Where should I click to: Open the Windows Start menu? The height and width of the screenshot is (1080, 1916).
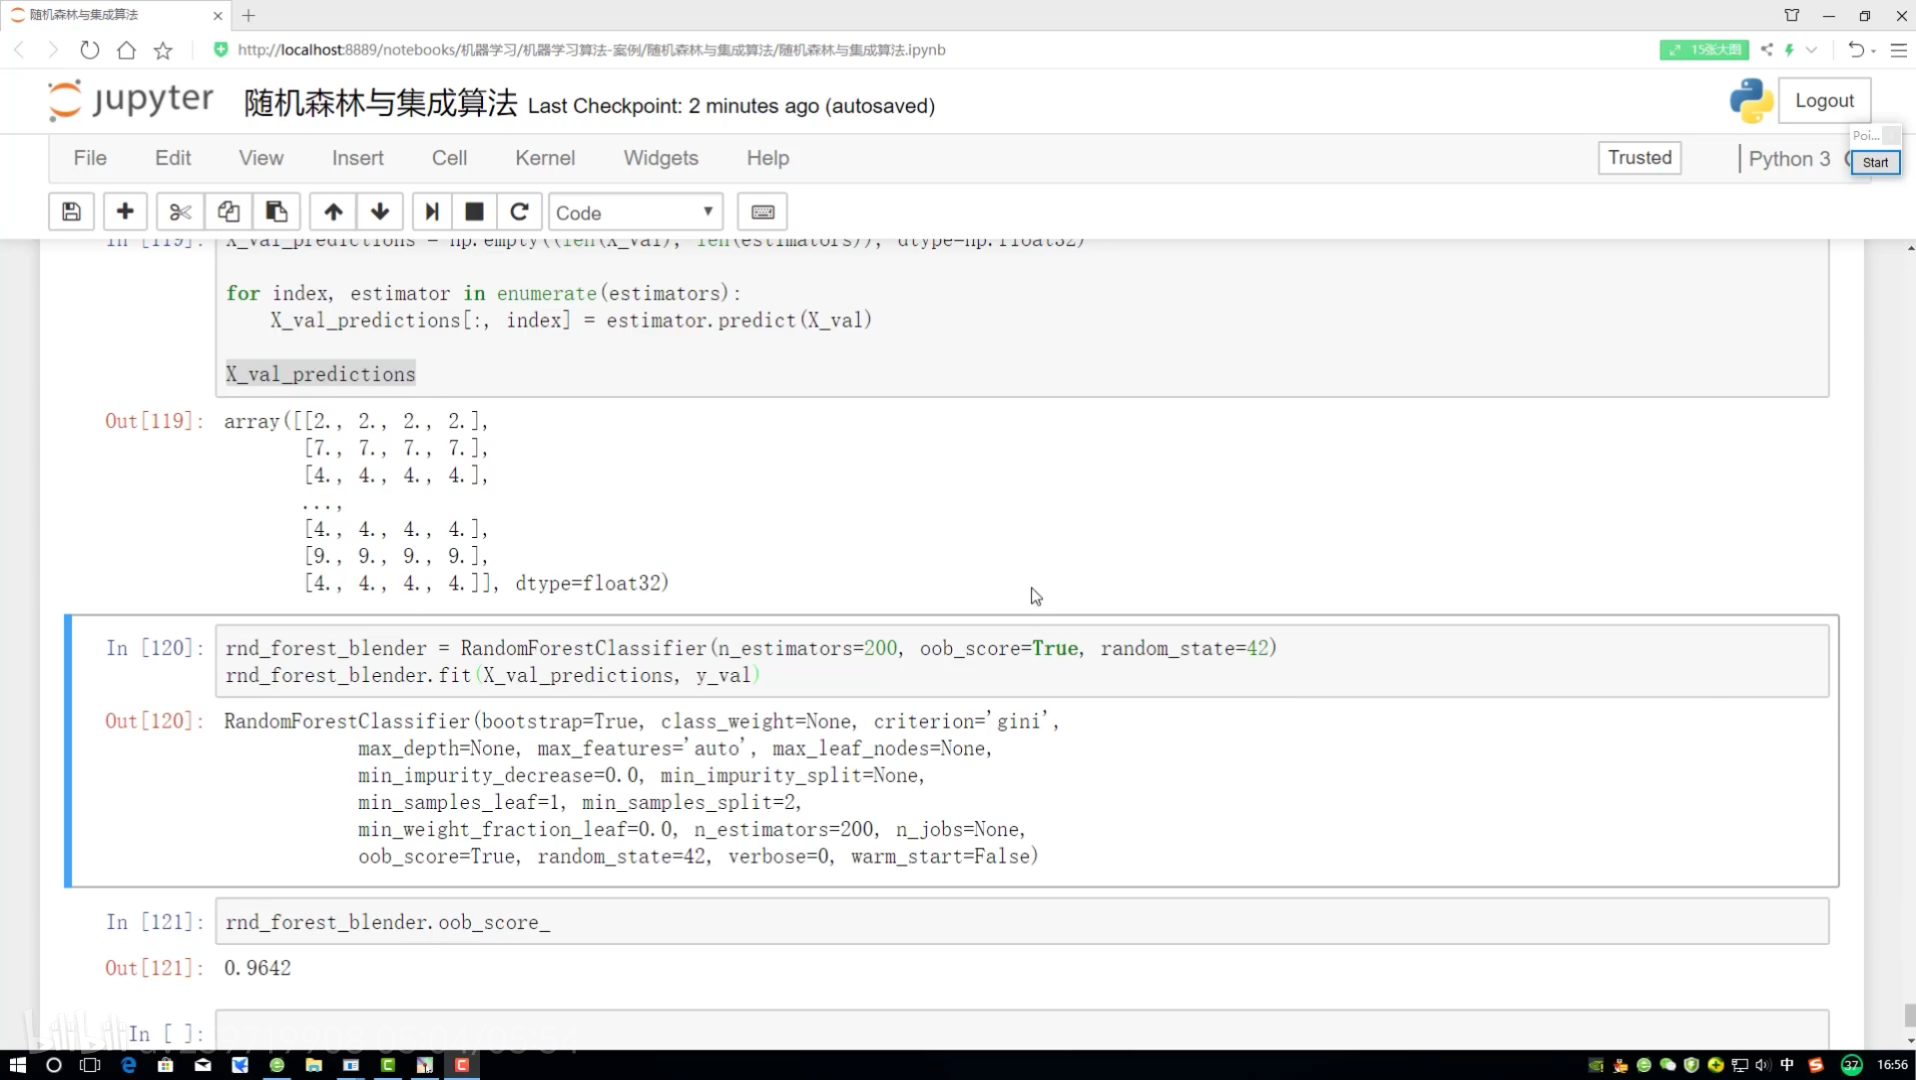(17, 1065)
